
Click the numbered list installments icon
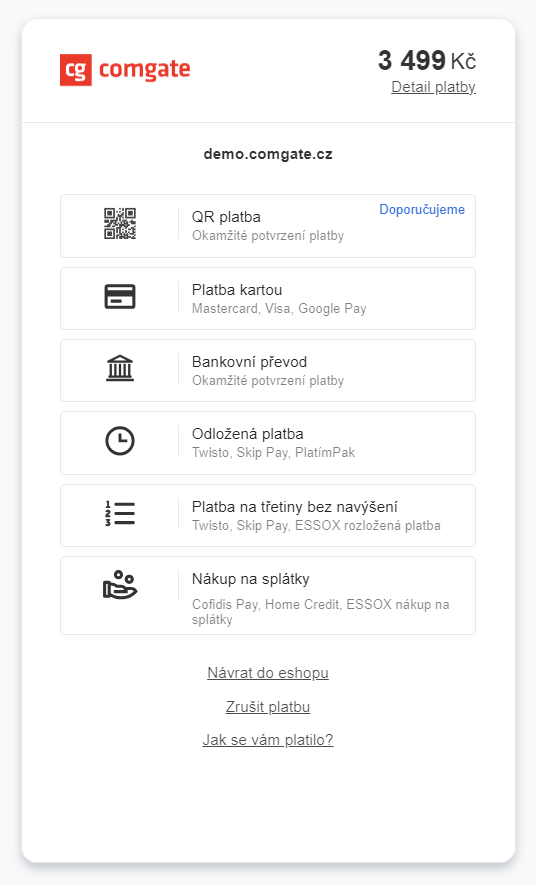click(x=120, y=514)
